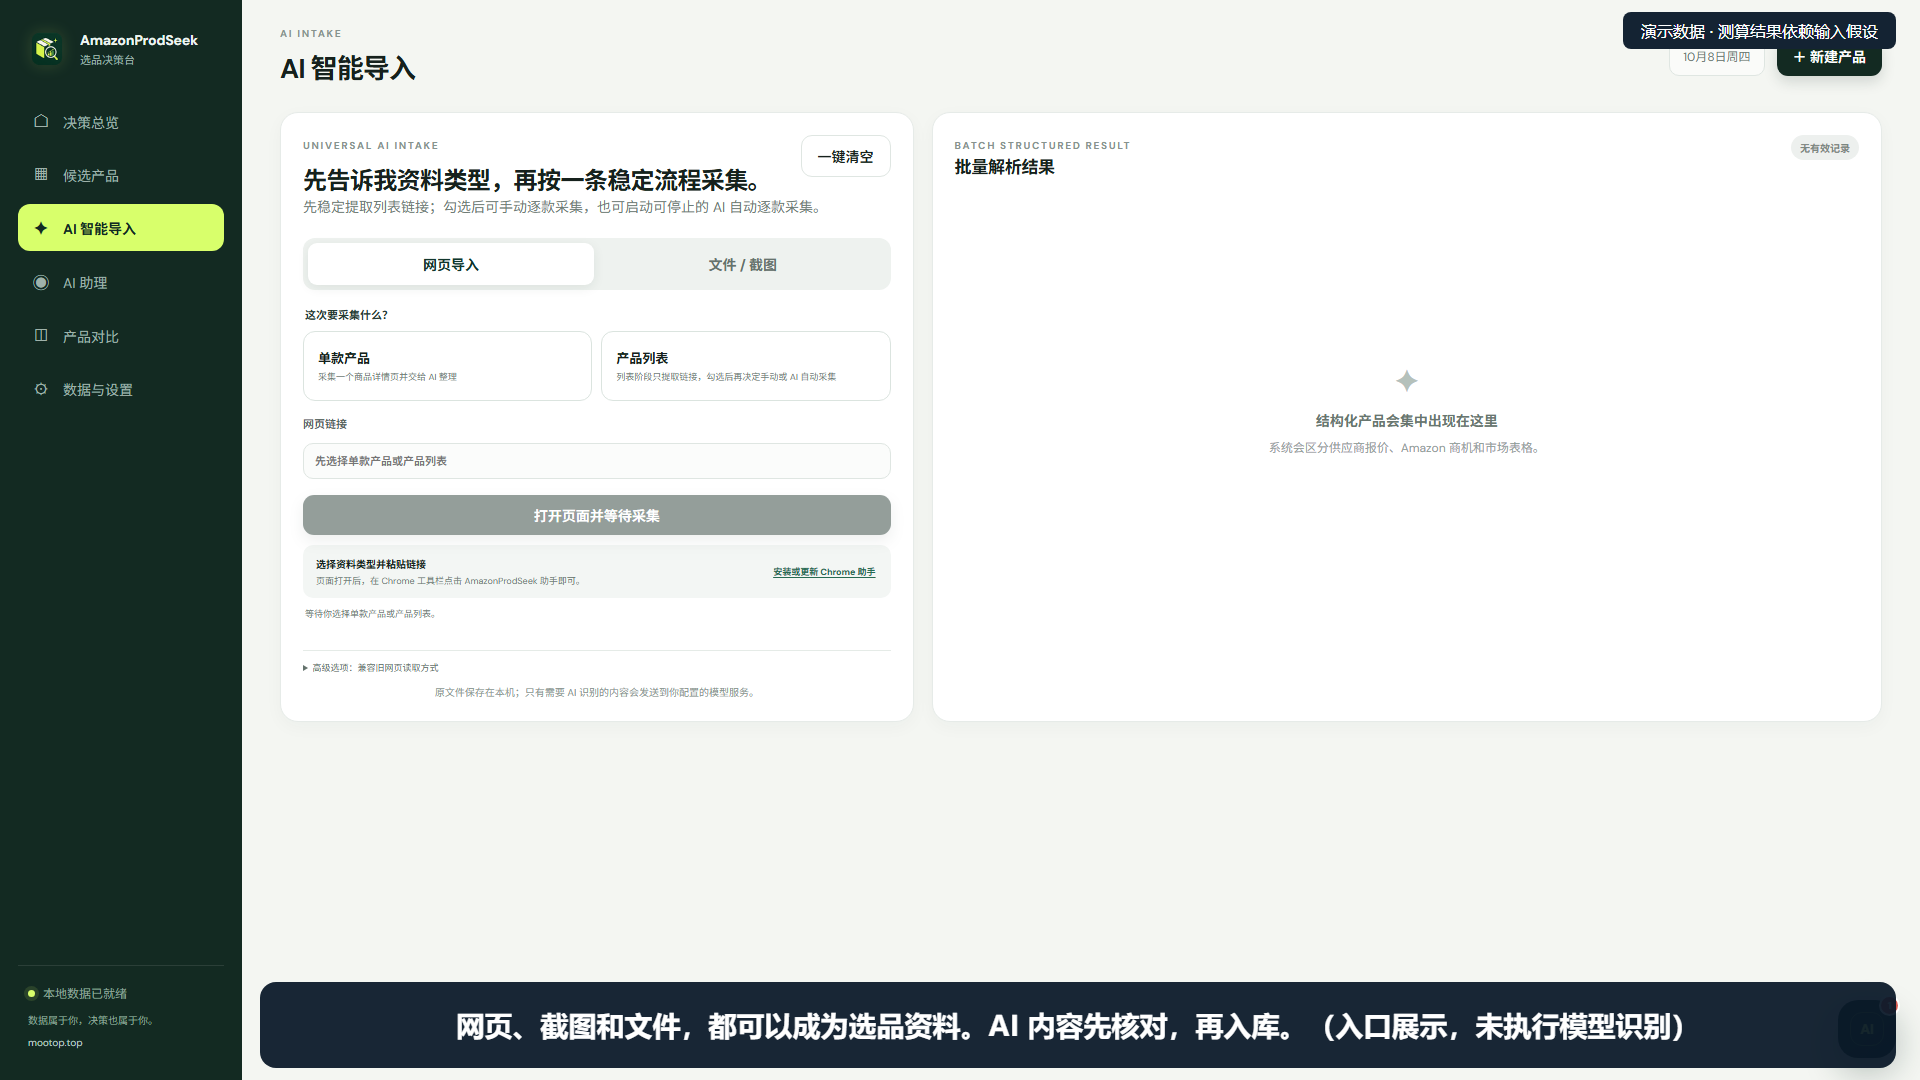The width and height of the screenshot is (1920, 1080).
Task: Switch to the 文件 / 截图 tab
Action: coord(742,264)
